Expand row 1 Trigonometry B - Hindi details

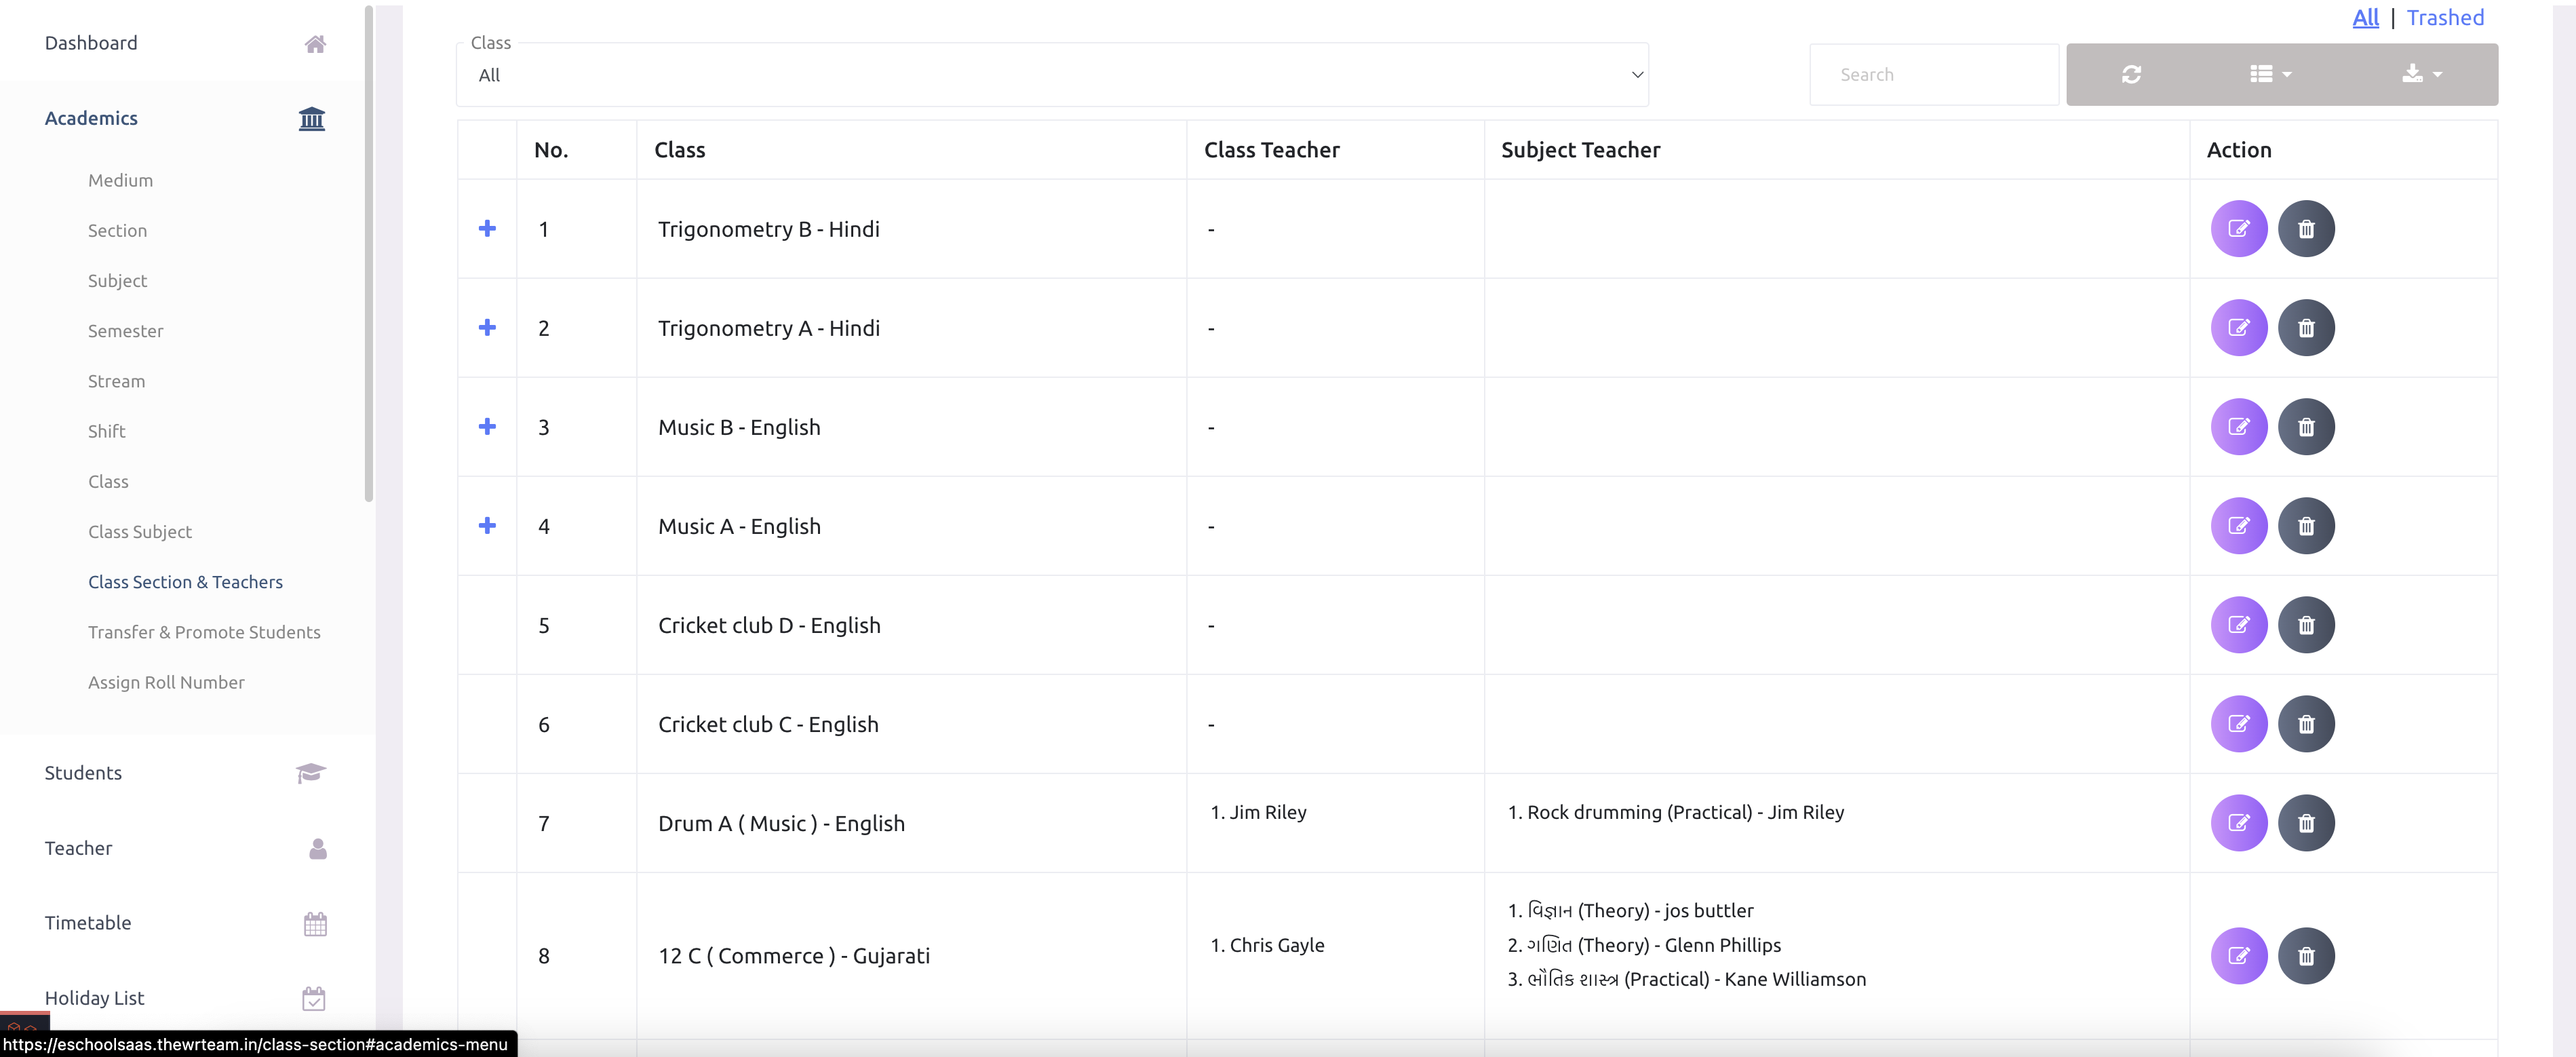coord(488,229)
